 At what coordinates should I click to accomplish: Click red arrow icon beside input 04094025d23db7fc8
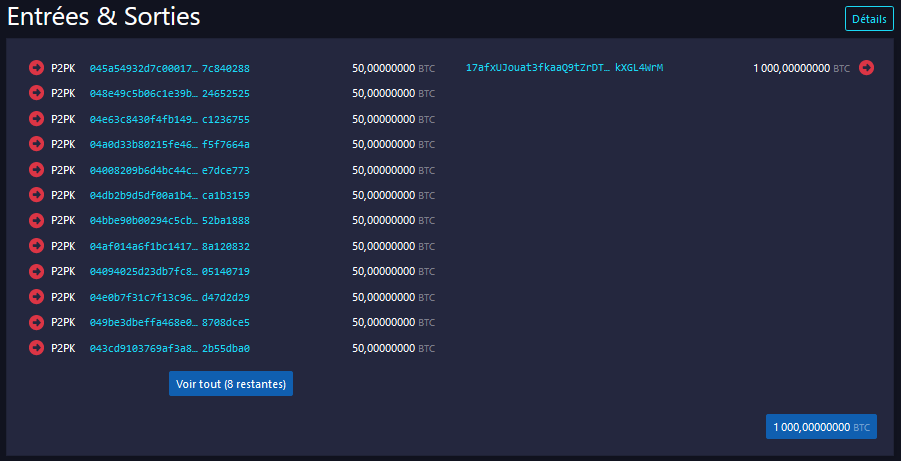[36, 271]
